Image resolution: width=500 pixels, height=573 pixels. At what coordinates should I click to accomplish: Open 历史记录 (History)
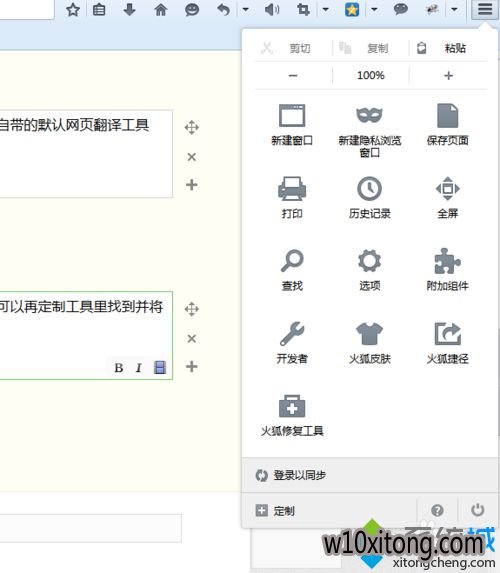(x=370, y=198)
